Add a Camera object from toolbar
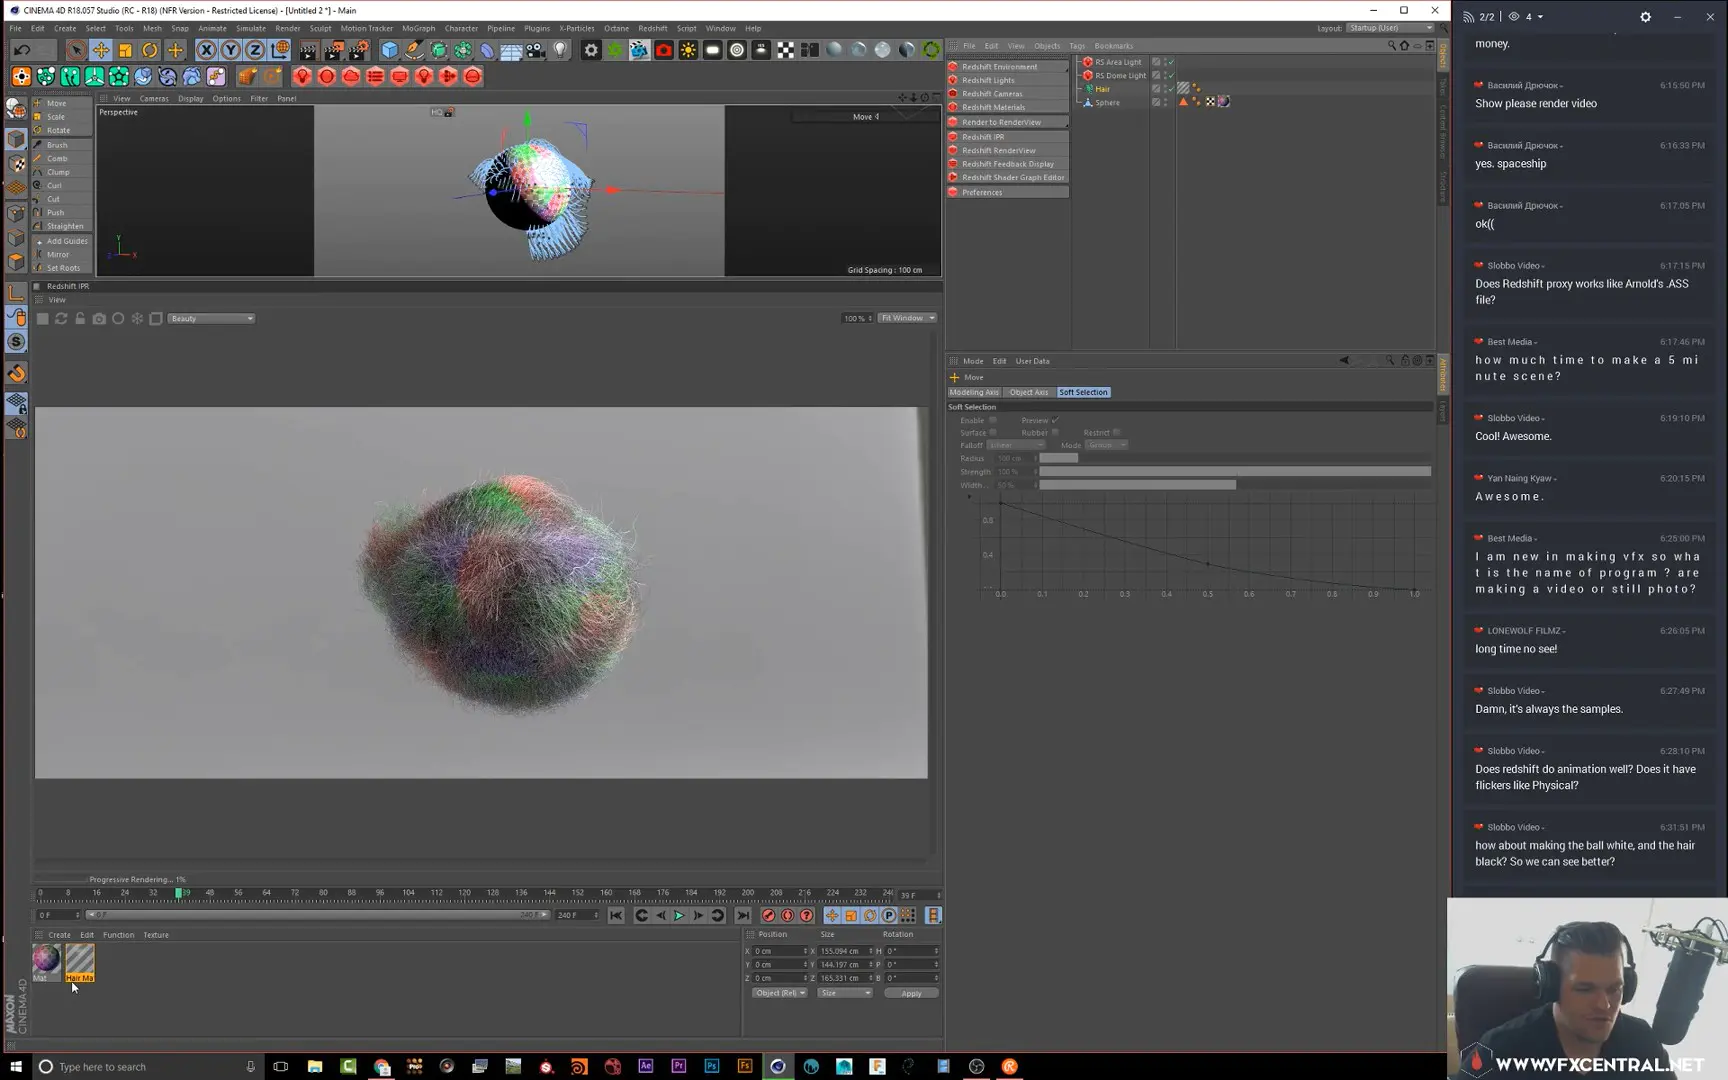1728x1080 pixels. [x=536, y=50]
